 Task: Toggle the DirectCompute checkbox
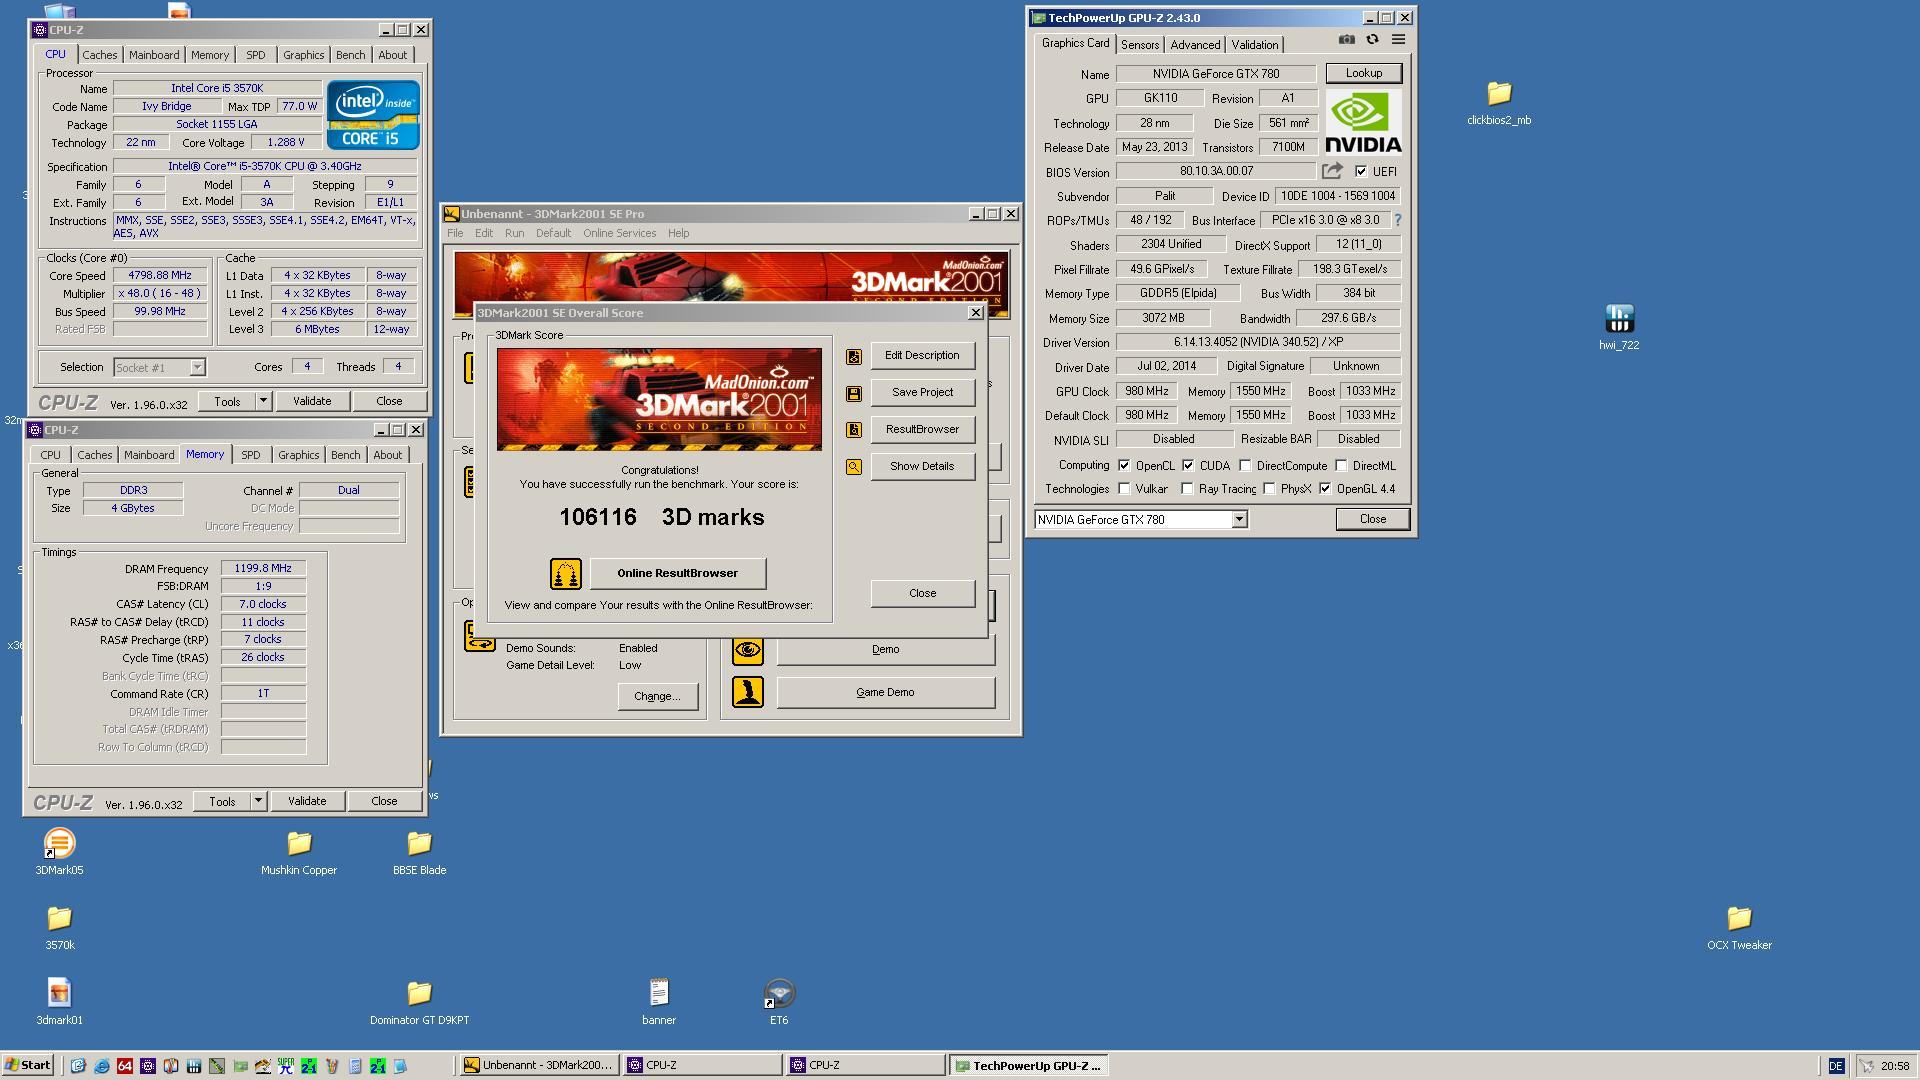[1245, 466]
